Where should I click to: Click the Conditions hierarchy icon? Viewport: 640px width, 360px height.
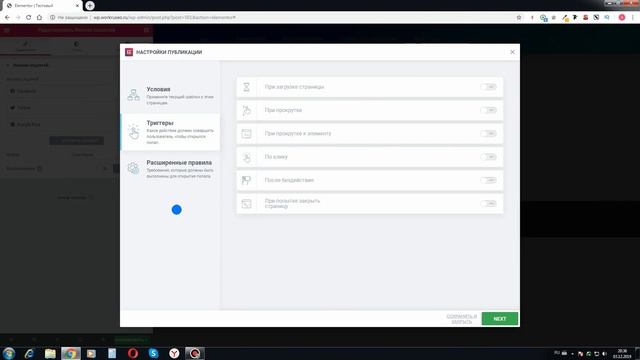pyautogui.click(x=133, y=95)
